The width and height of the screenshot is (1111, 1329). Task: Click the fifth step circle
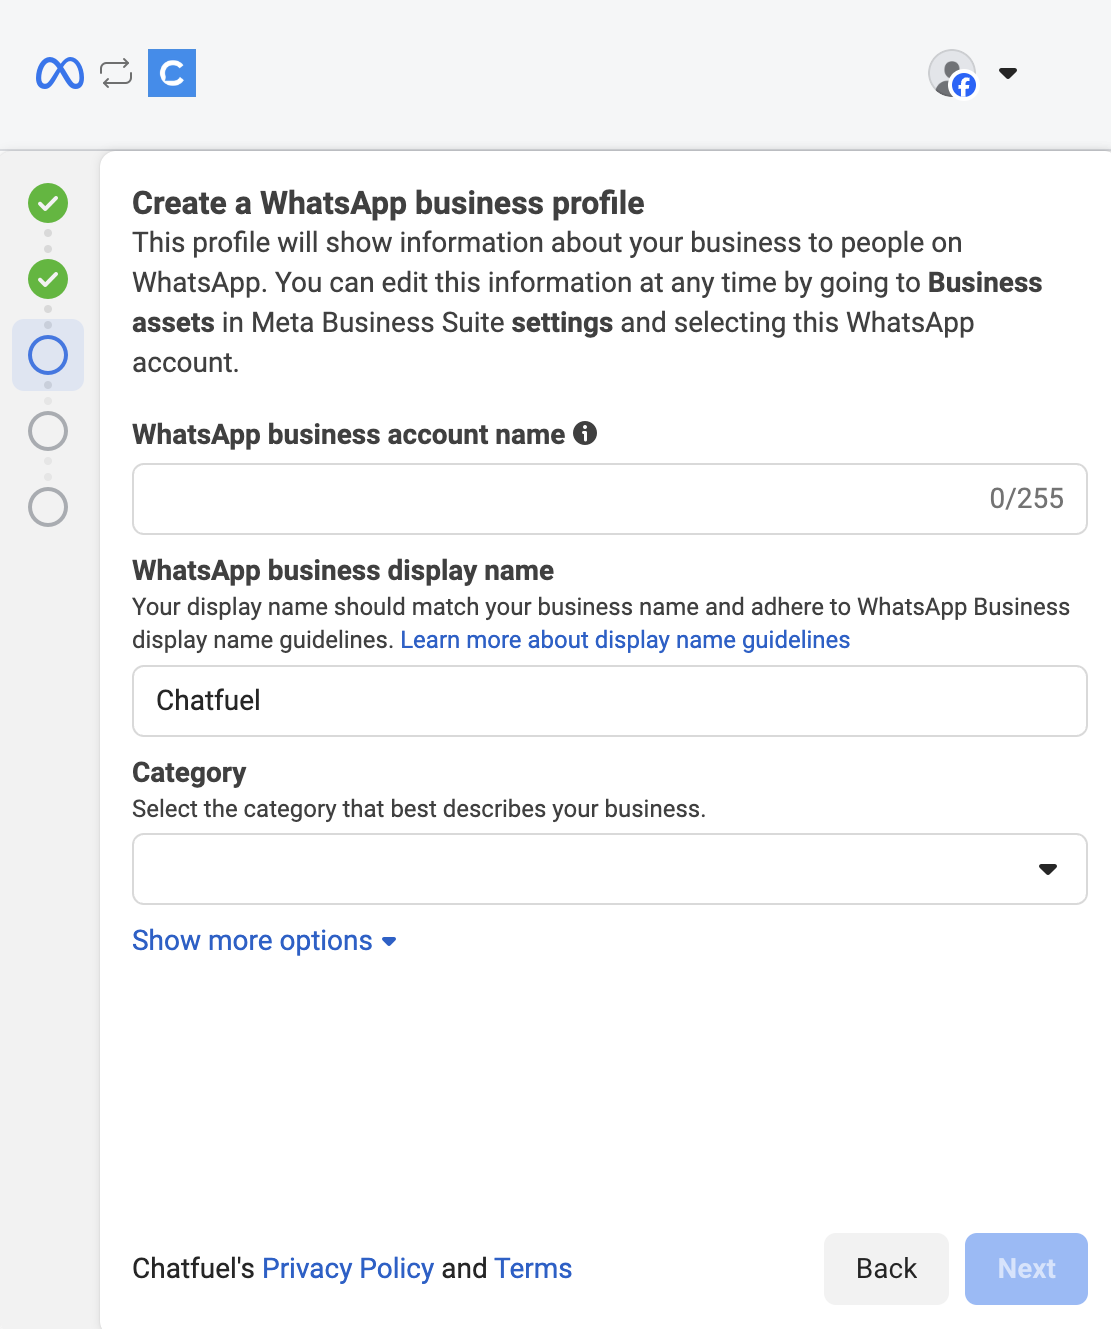point(48,507)
